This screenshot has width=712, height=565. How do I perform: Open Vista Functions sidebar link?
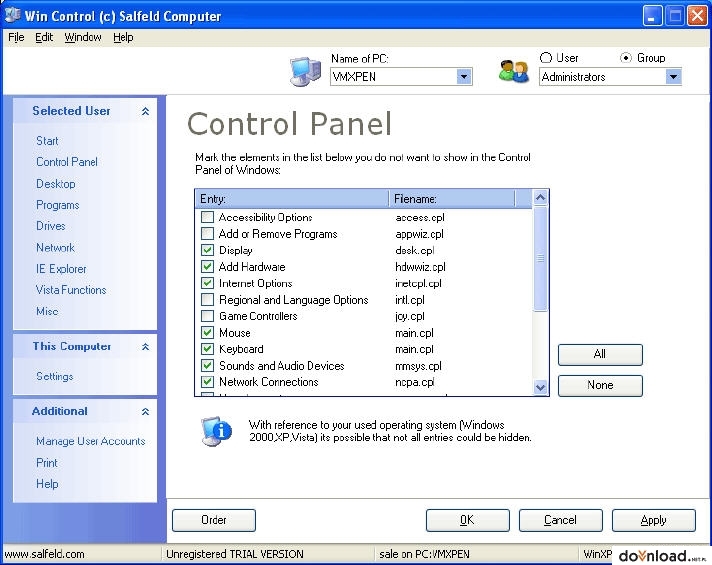click(71, 290)
